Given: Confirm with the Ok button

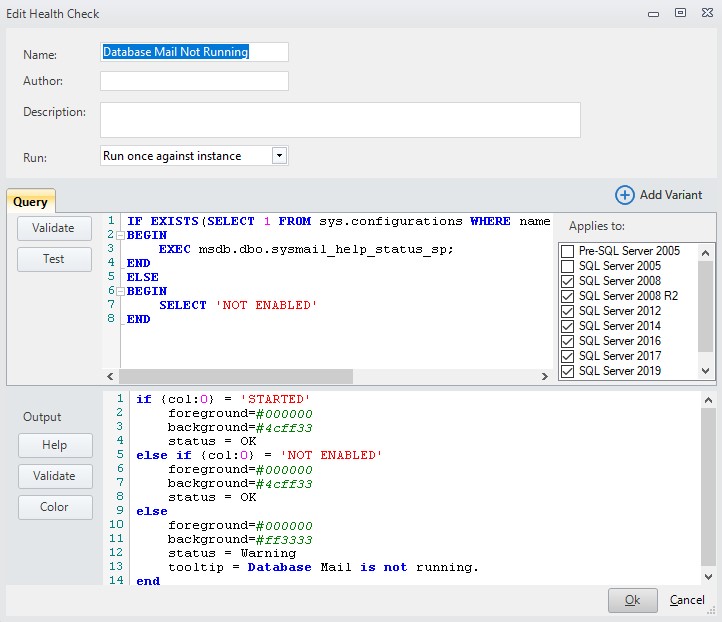Looking at the screenshot, I should 632,600.
